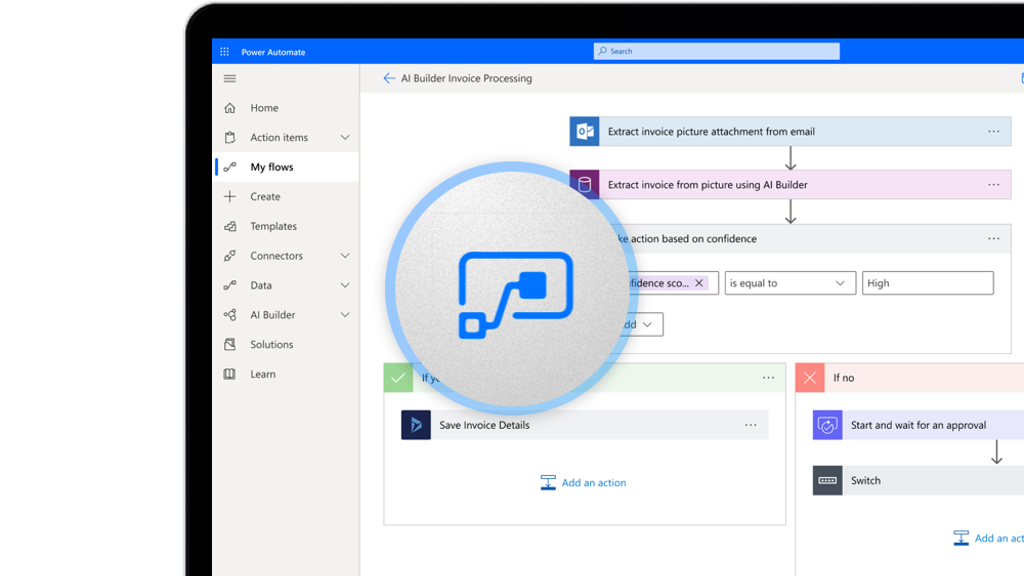This screenshot has width=1024, height=576.
Task: Click the connector icon beside Save Invoice Details
Action: pyautogui.click(x=415, y=425)
